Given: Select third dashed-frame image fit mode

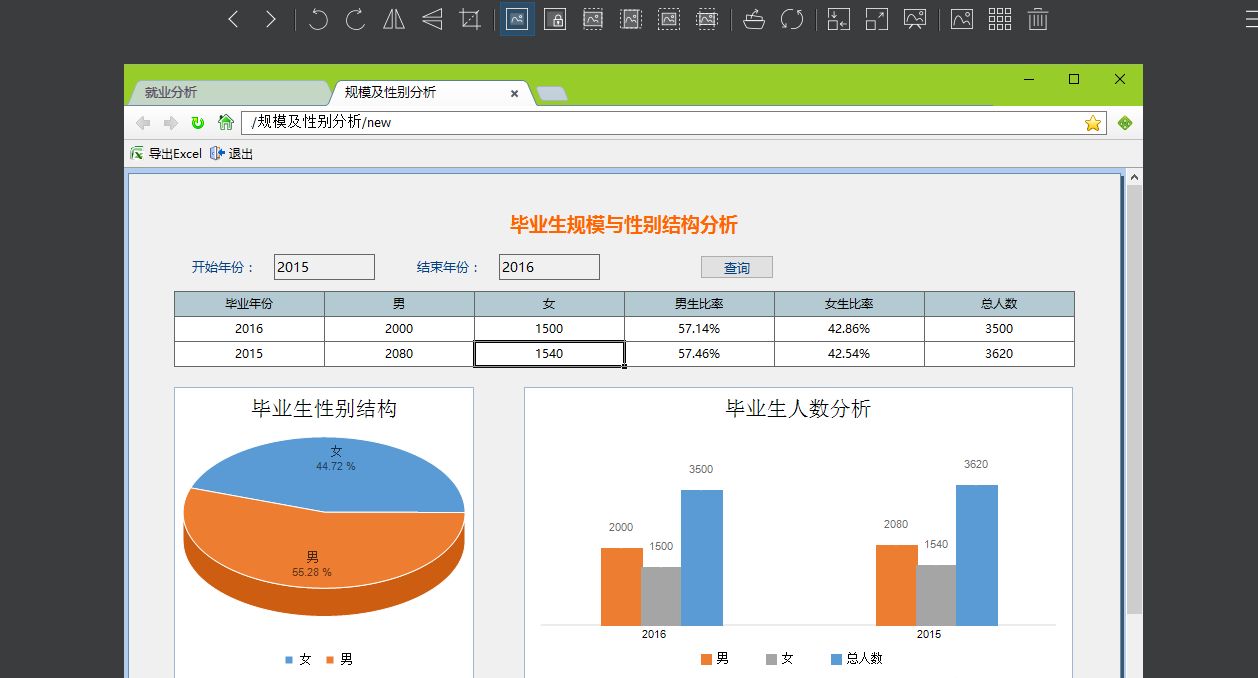Looking at the screenshot, I should tap(593, 19).
